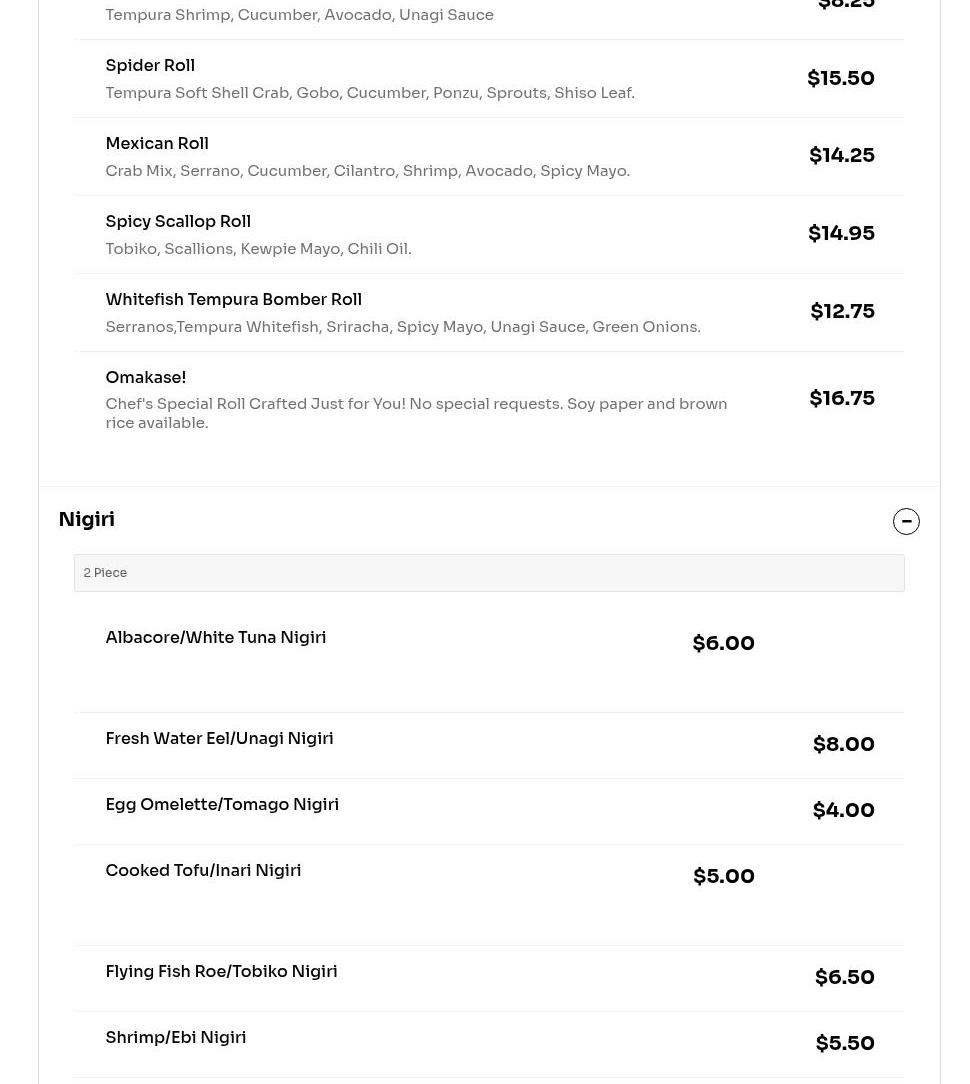Pick Albacore/White Tuna Nigiri

[216, 638]
